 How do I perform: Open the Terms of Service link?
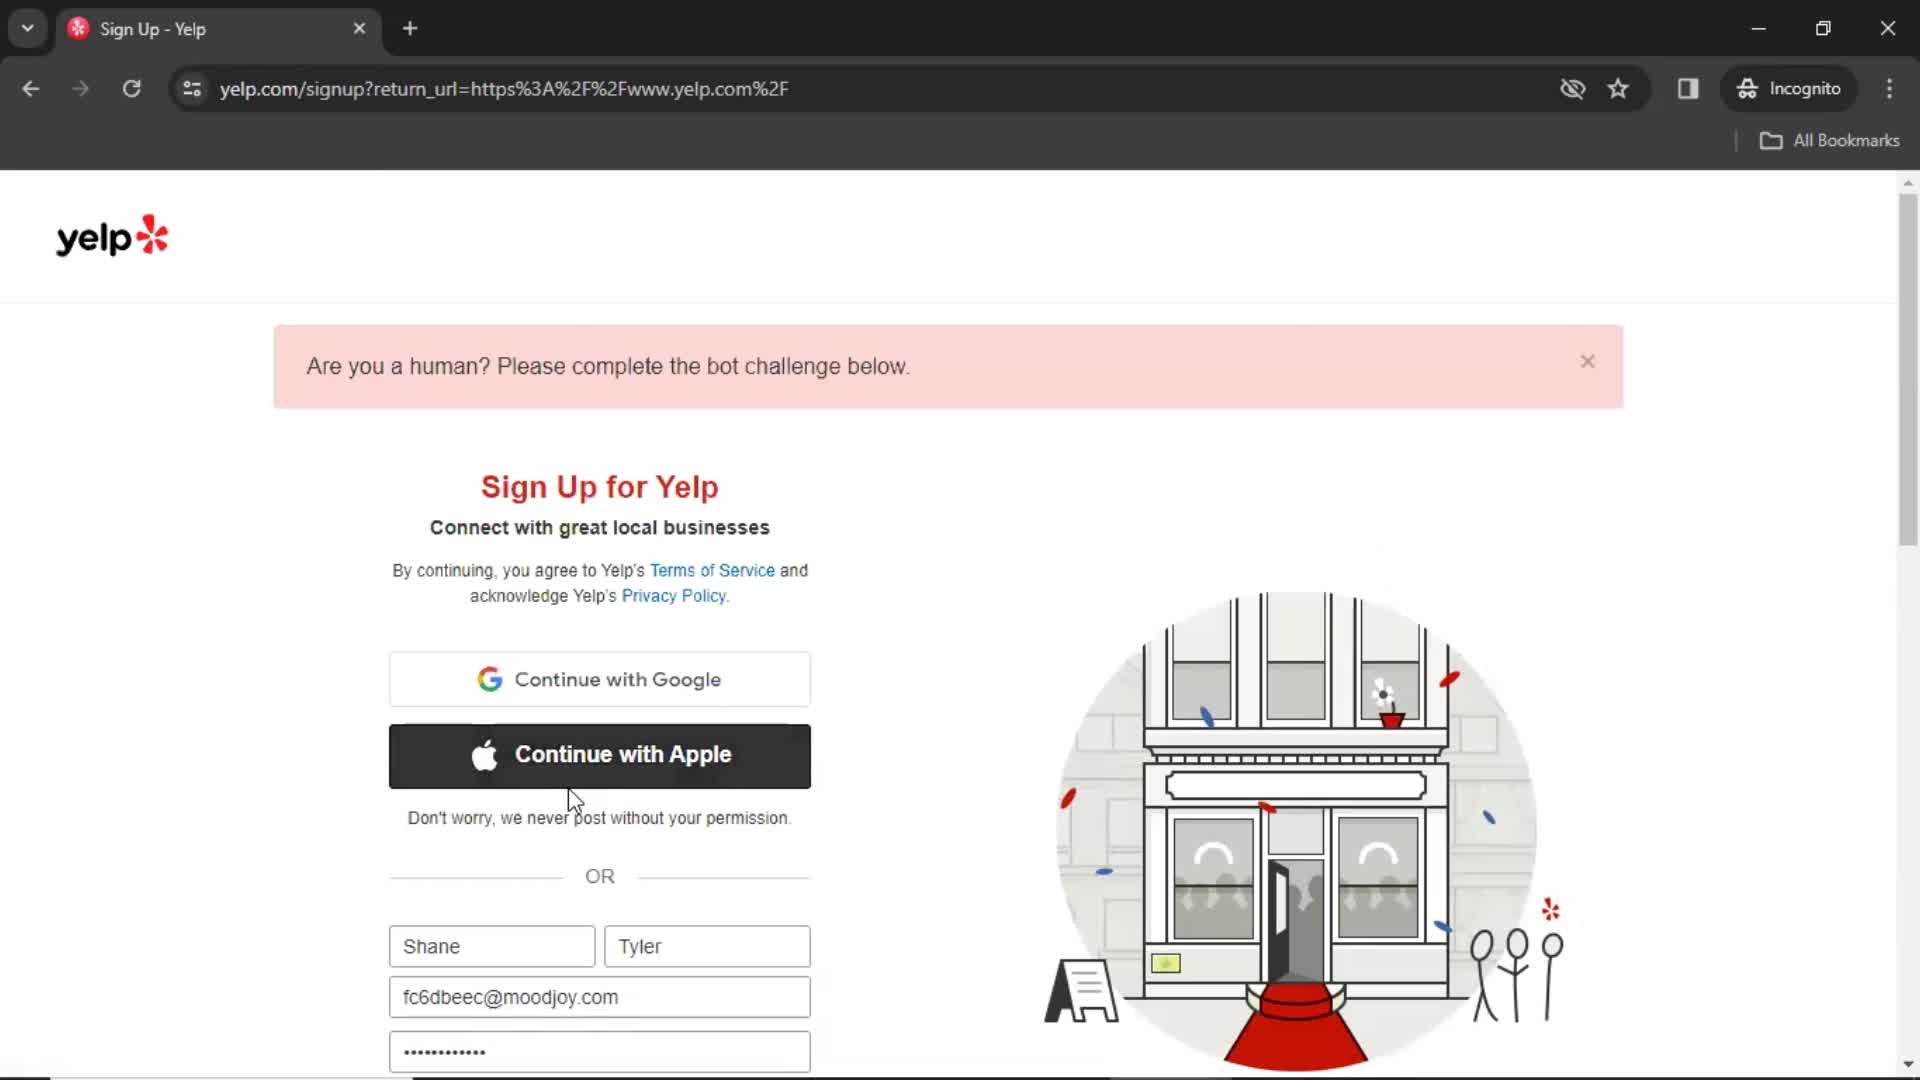tap(712, 570)
